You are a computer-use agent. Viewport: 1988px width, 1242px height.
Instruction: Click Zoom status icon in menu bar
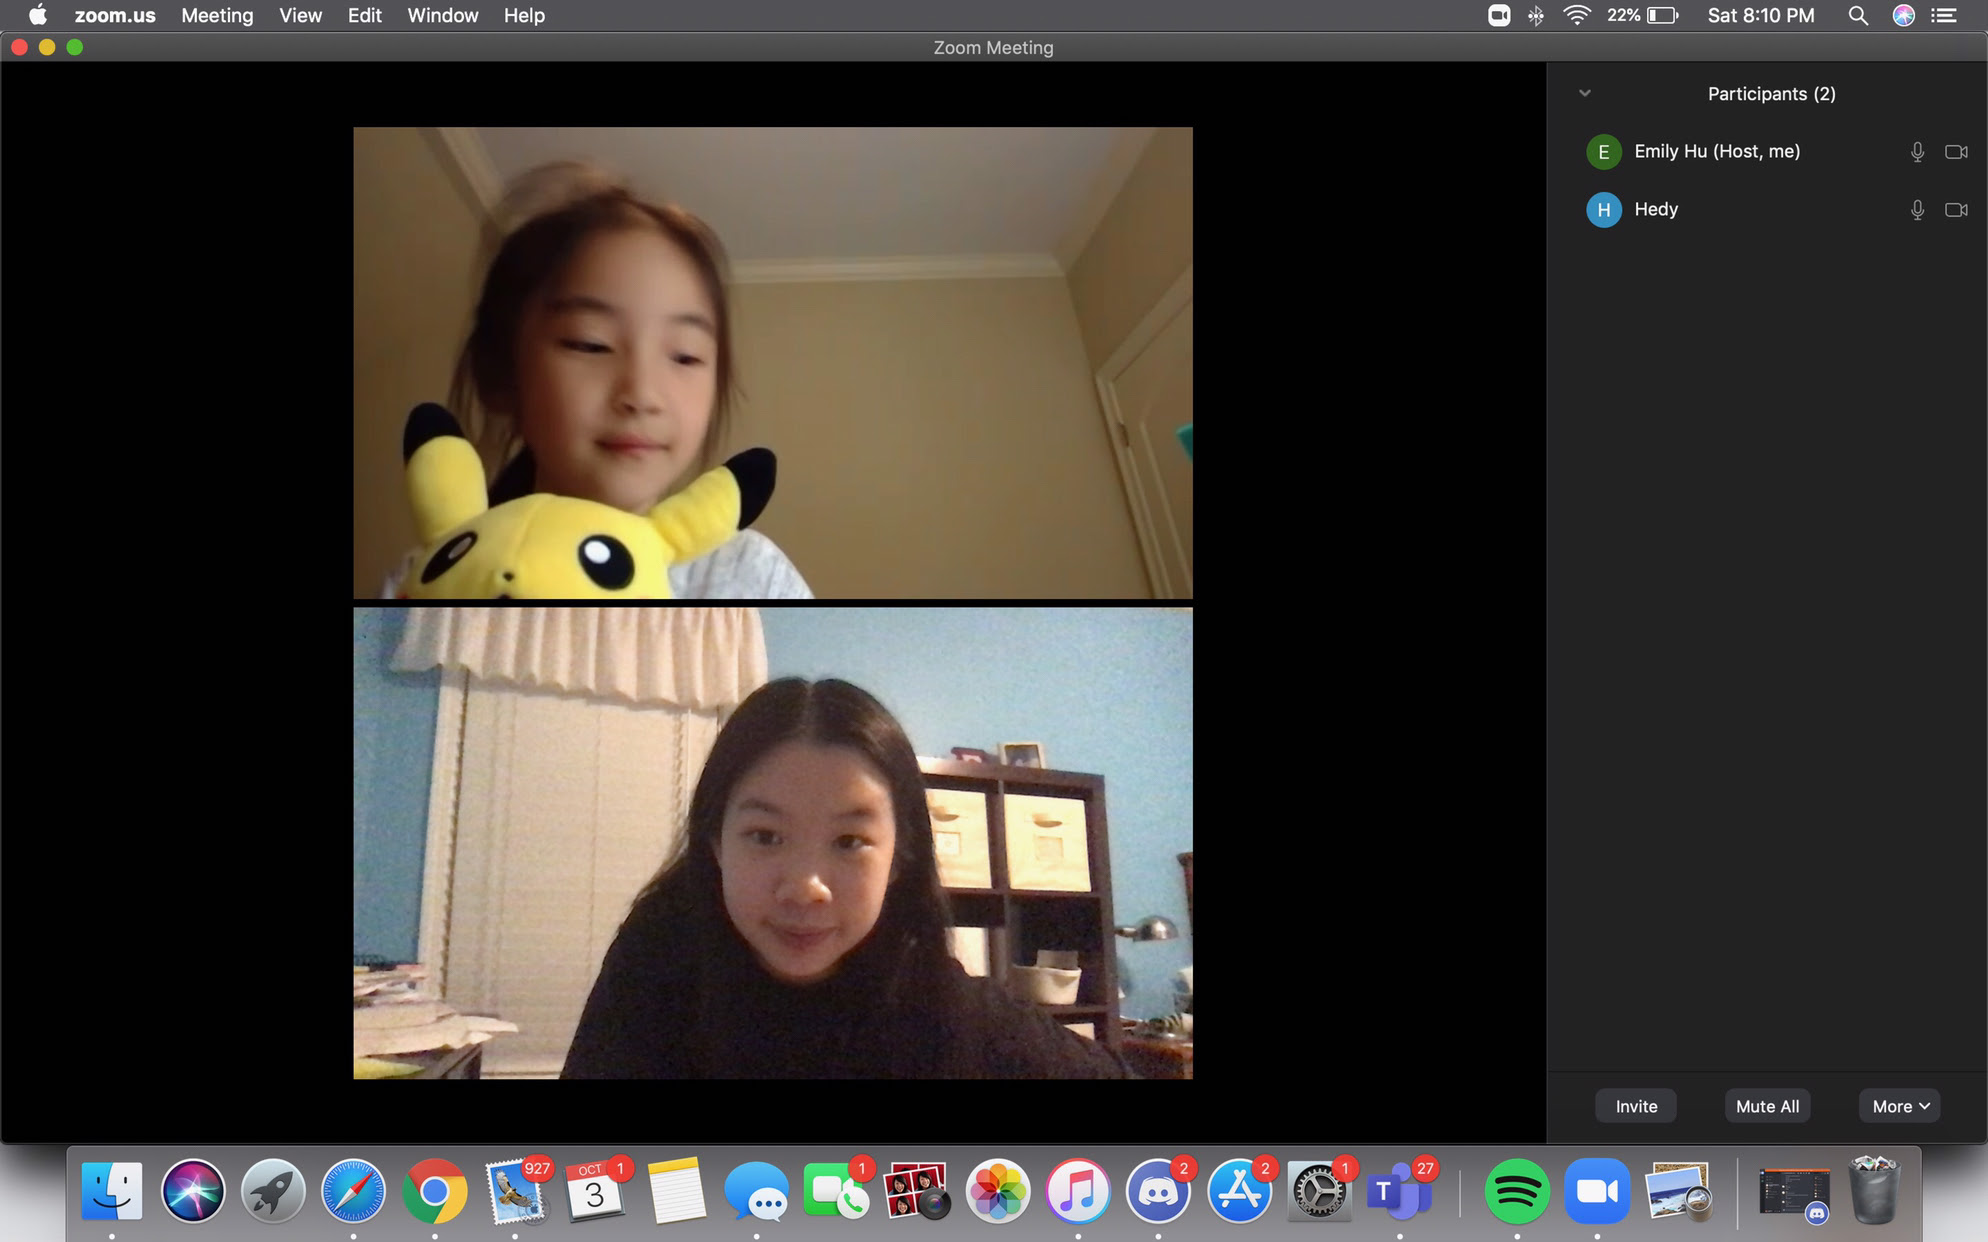[1499, 15]
